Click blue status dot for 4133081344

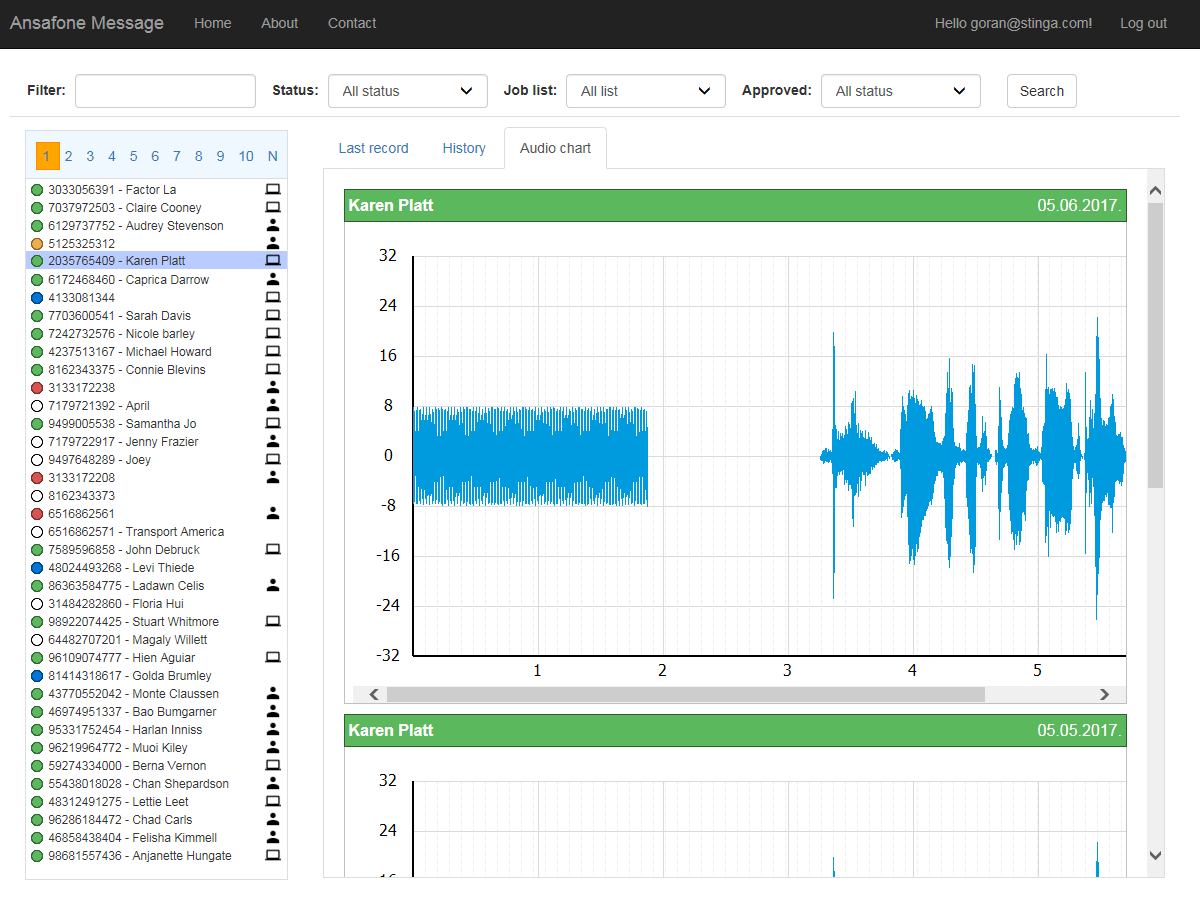pos(37,298)
